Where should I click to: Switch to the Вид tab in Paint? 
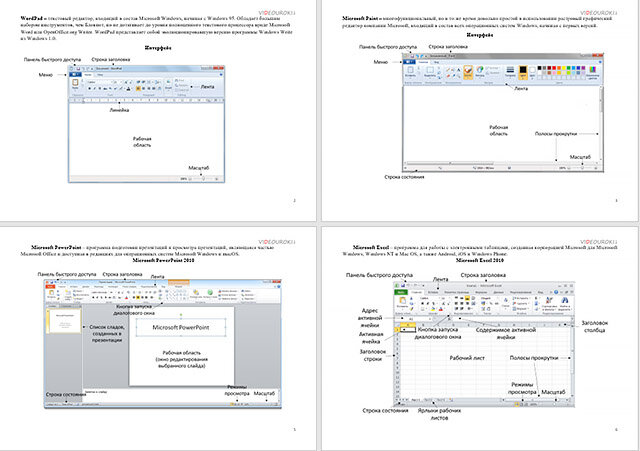[x=436, y=62]
